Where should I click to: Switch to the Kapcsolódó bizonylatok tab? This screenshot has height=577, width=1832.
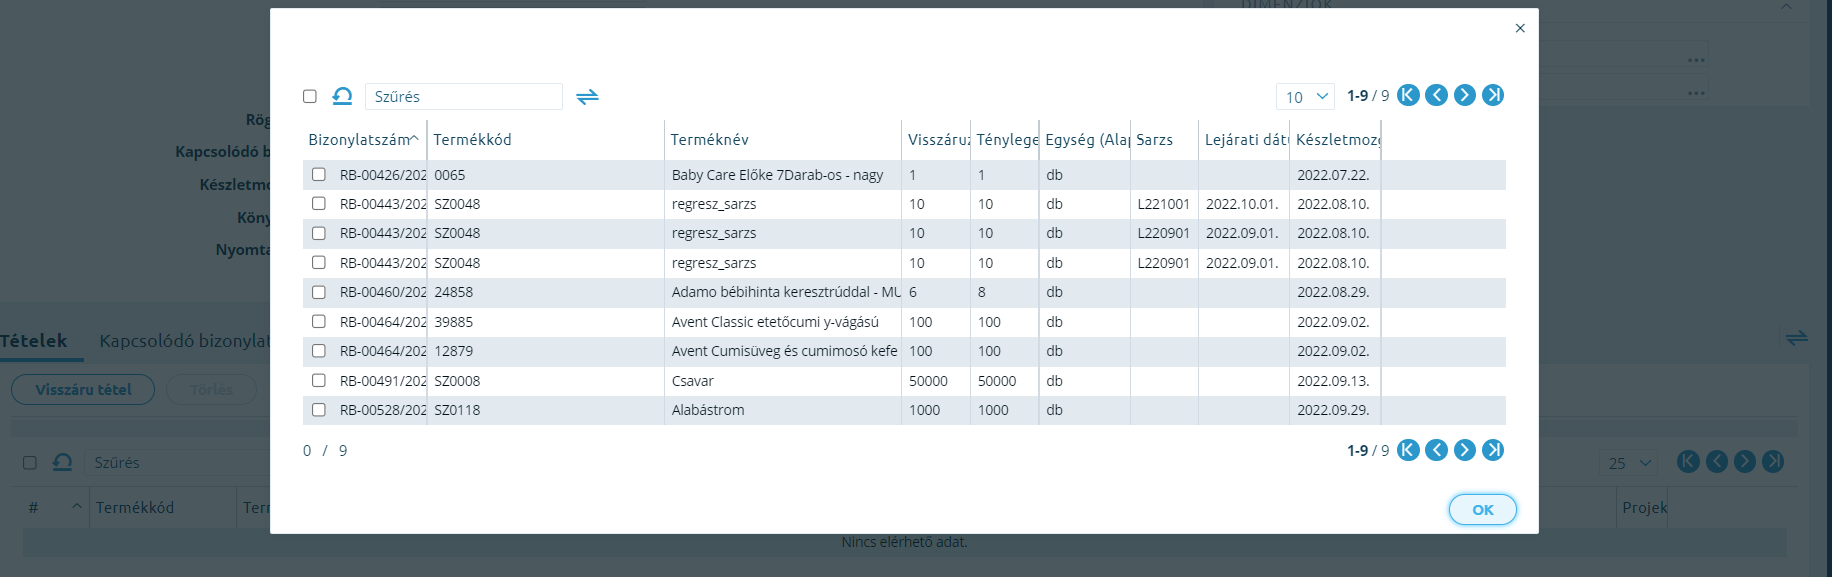[185, 341]
